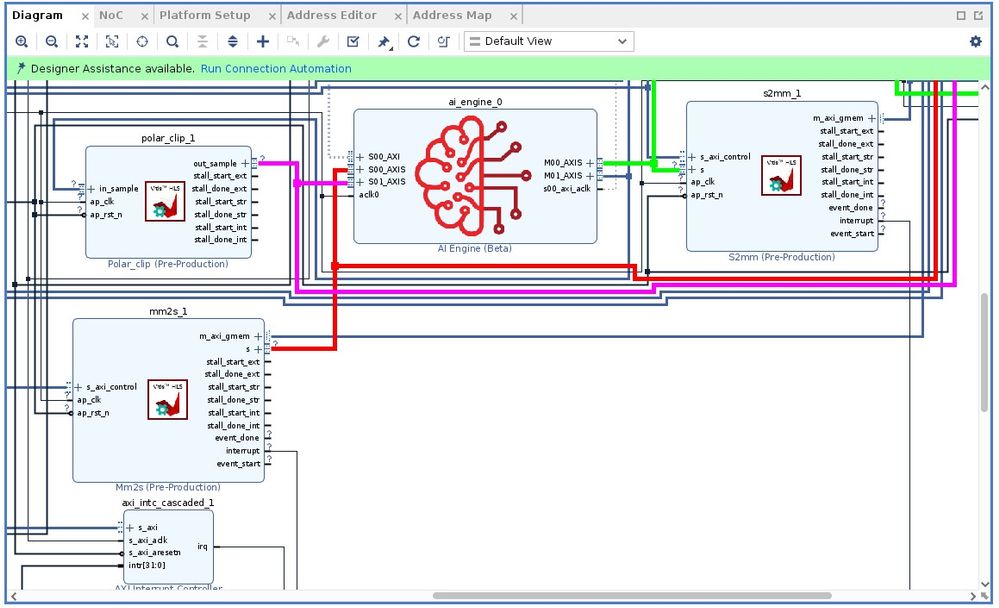Click the Designer Assistance wand icon

pos(21,68)
